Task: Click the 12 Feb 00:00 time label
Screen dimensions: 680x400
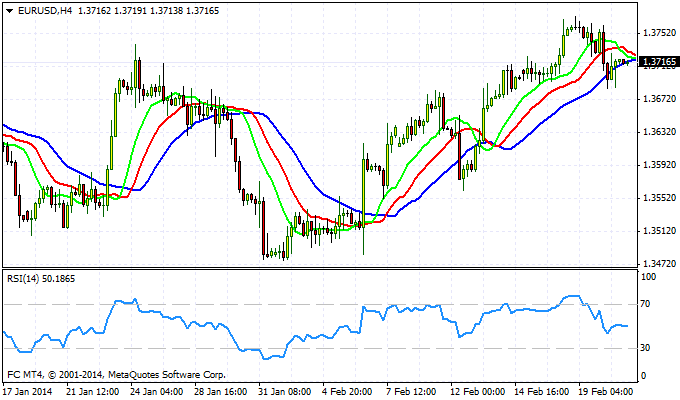Action: (x=478, y=392)
